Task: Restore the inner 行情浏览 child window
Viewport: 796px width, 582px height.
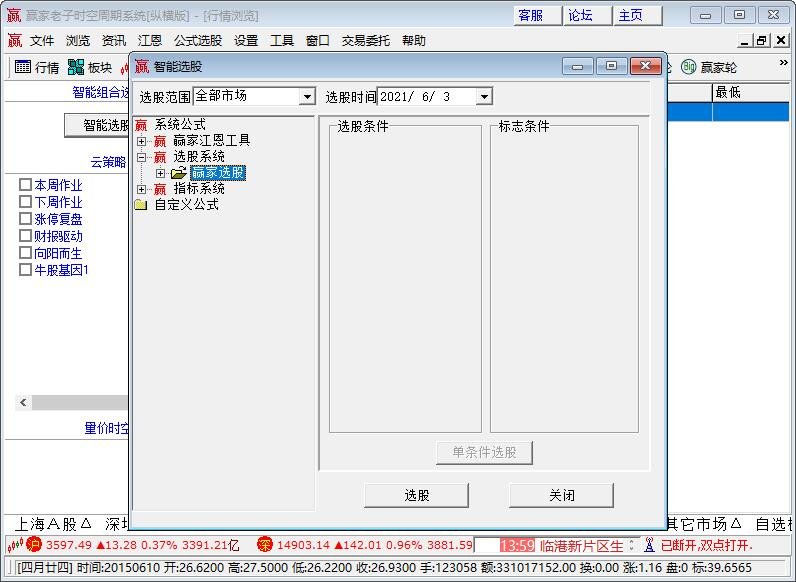Action: tap(761, 41)
